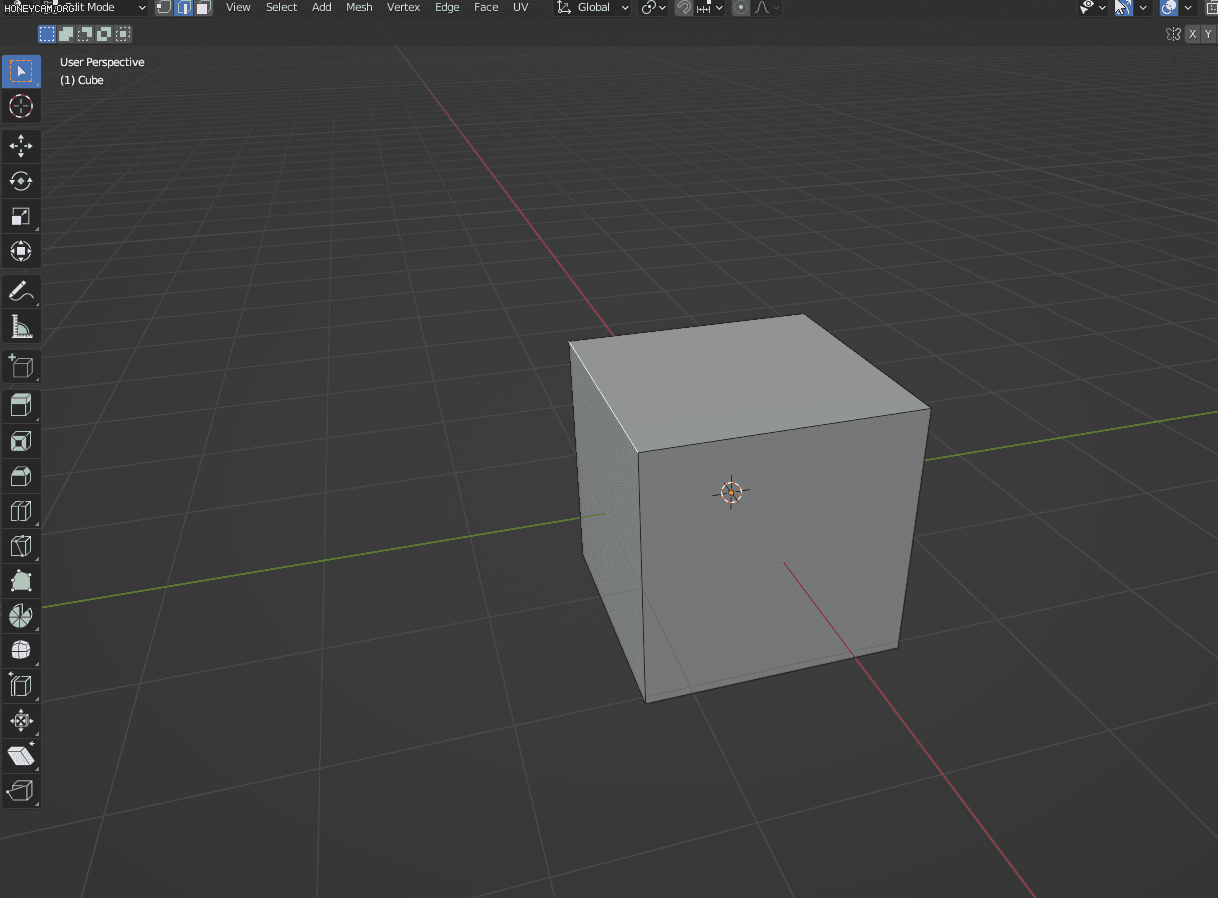This screenshot has width=1218, height=898.
Task: Choose the Poly Build tool
Action: (x=21, y=581)
